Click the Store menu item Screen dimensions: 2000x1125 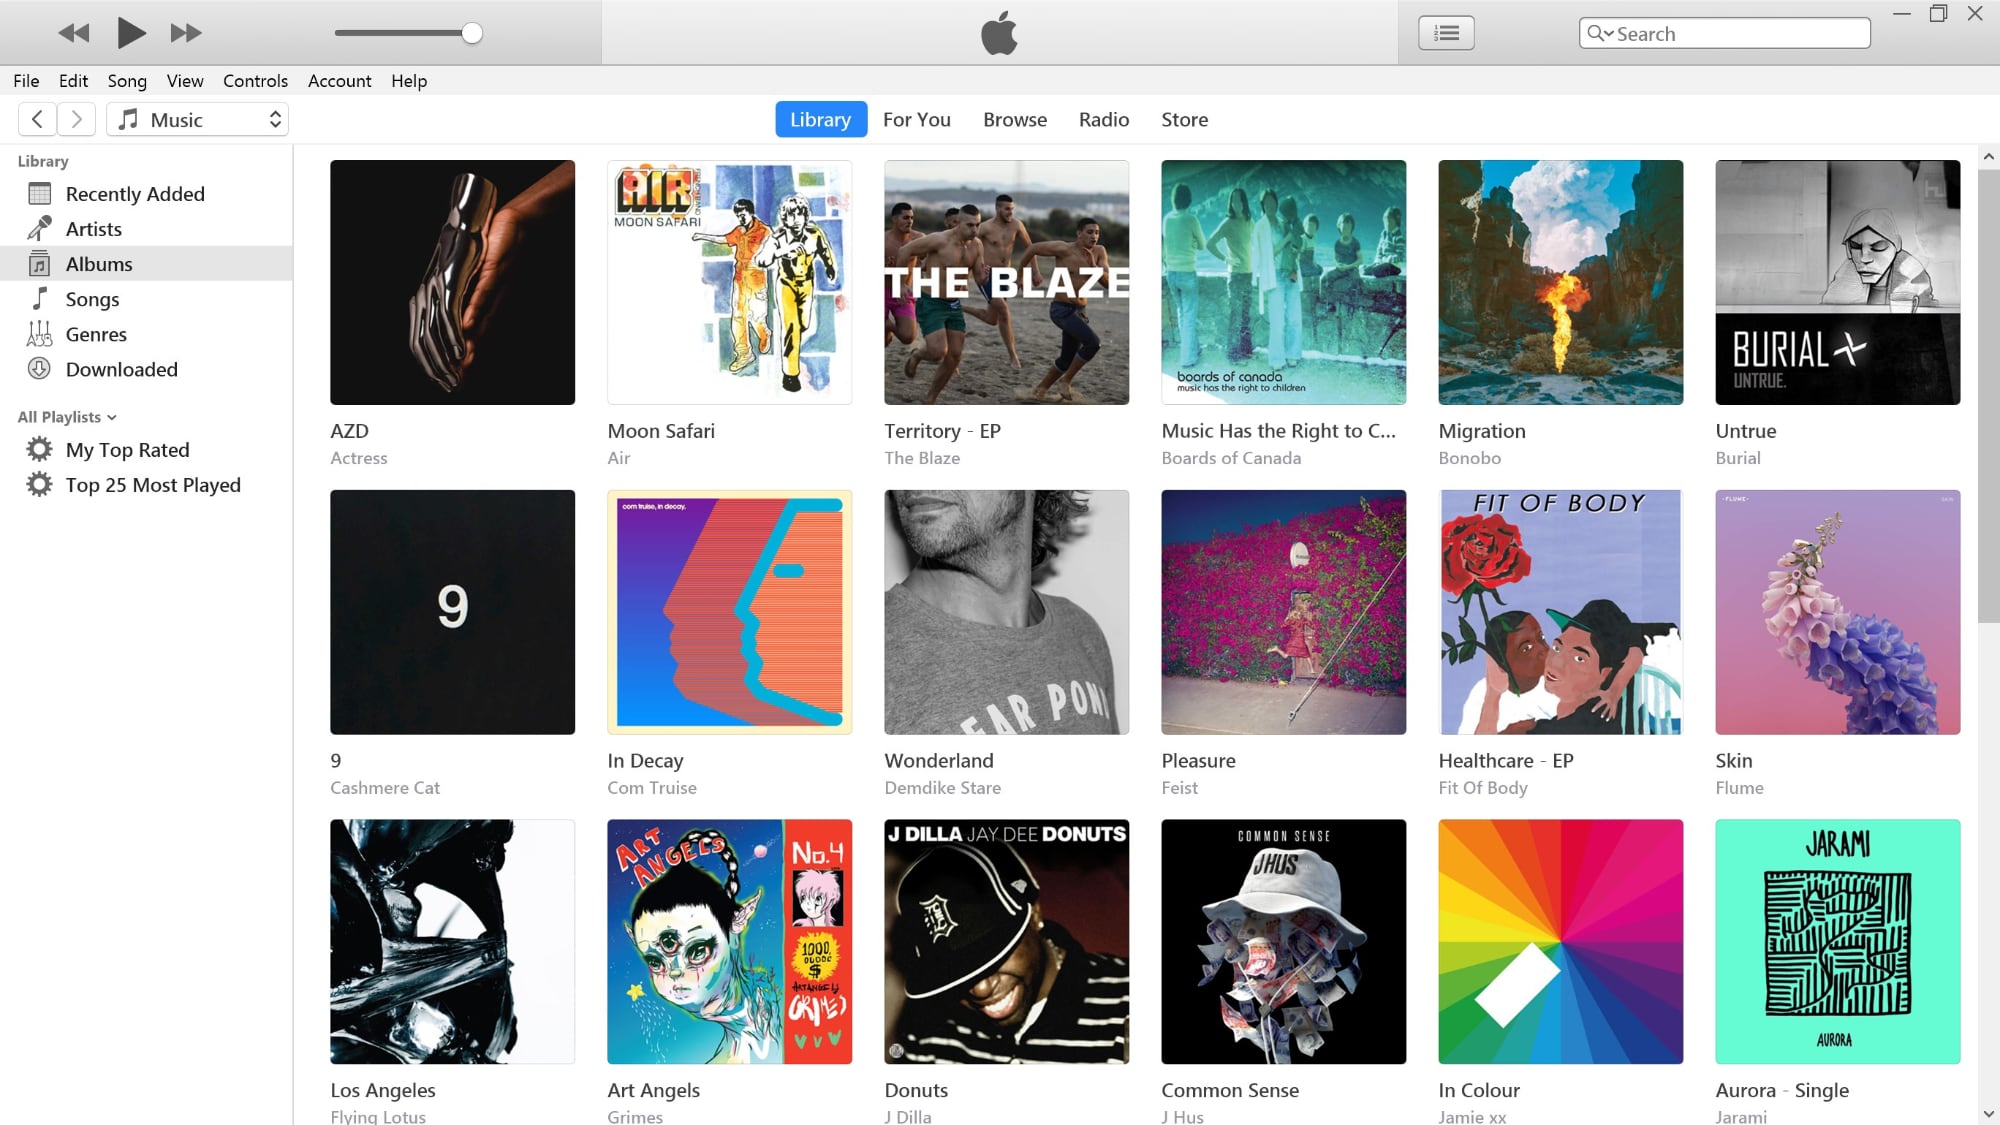click(x=1184, y=120)
